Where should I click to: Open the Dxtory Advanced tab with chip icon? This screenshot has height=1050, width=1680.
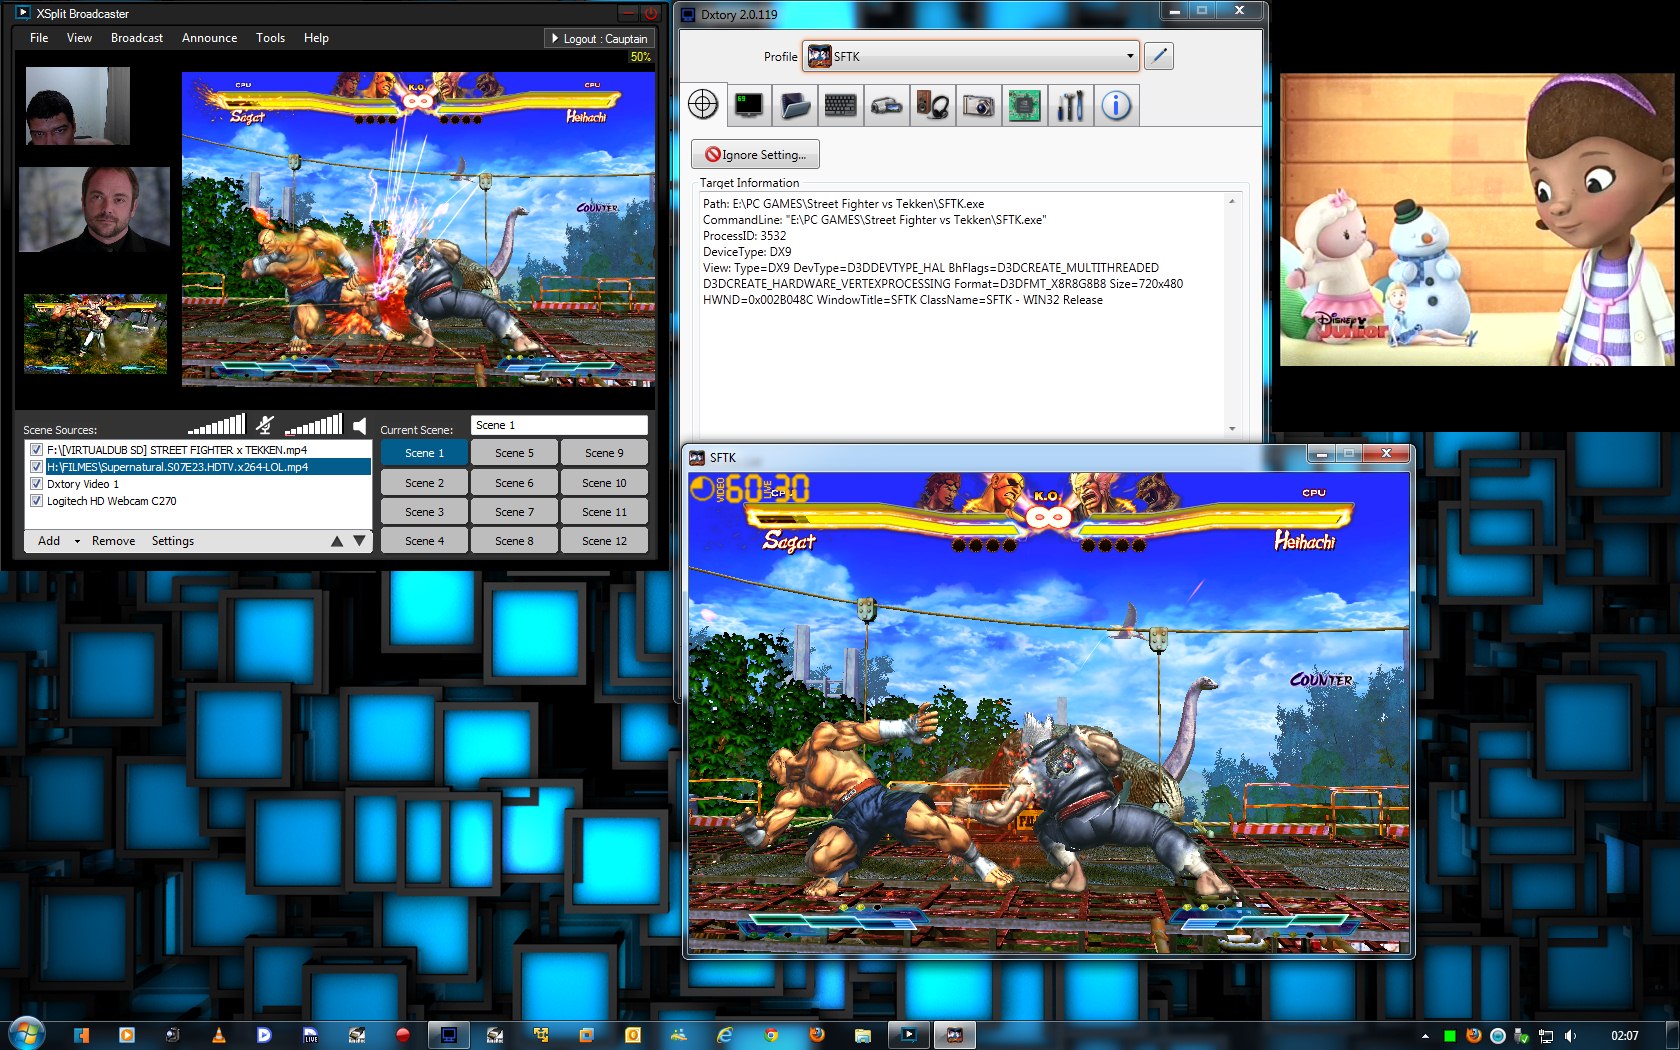click(1025, 104)
